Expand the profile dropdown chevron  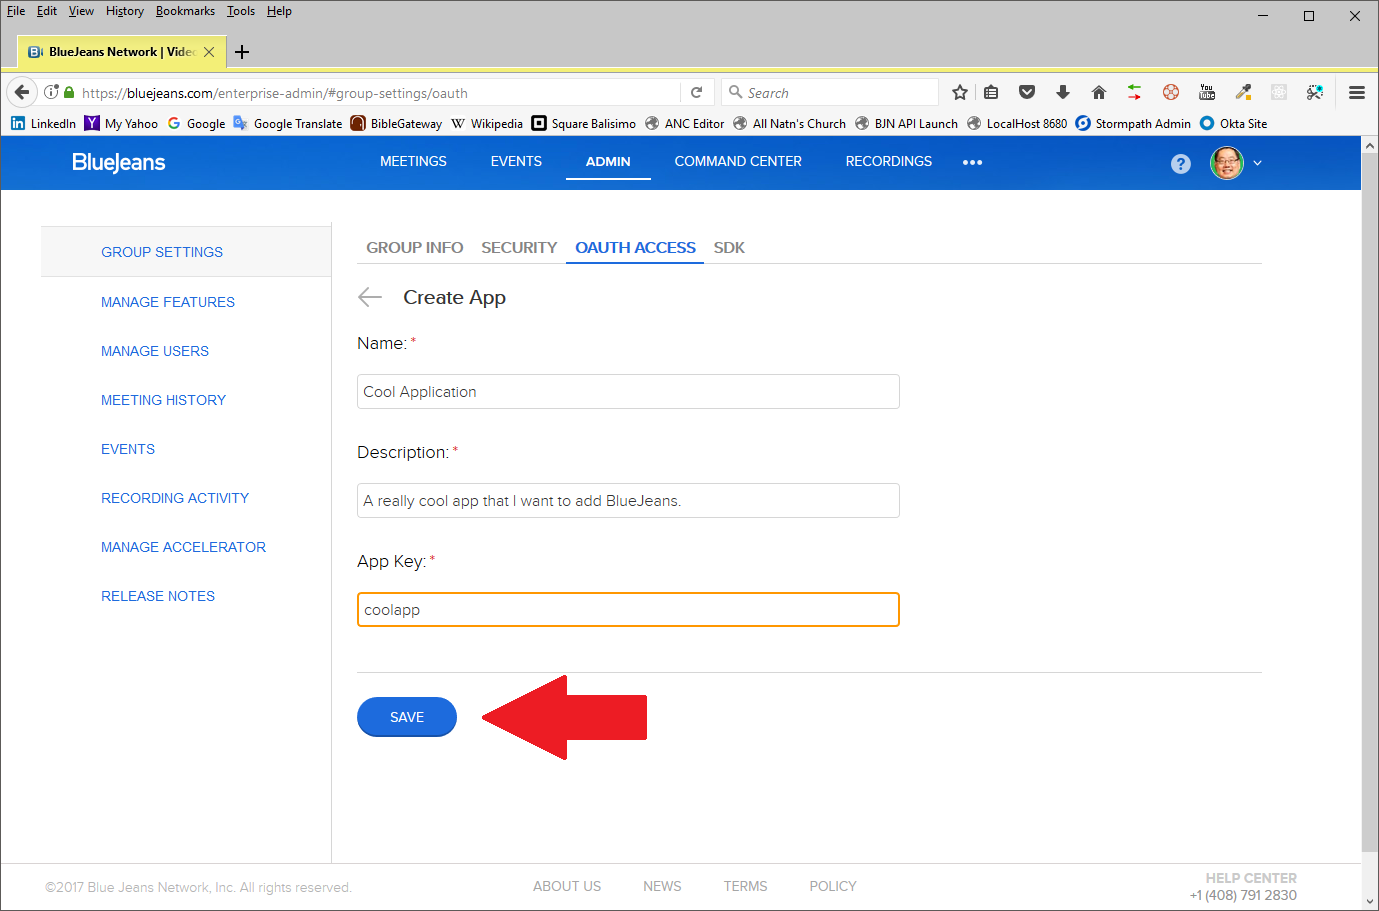(1257, 163)
